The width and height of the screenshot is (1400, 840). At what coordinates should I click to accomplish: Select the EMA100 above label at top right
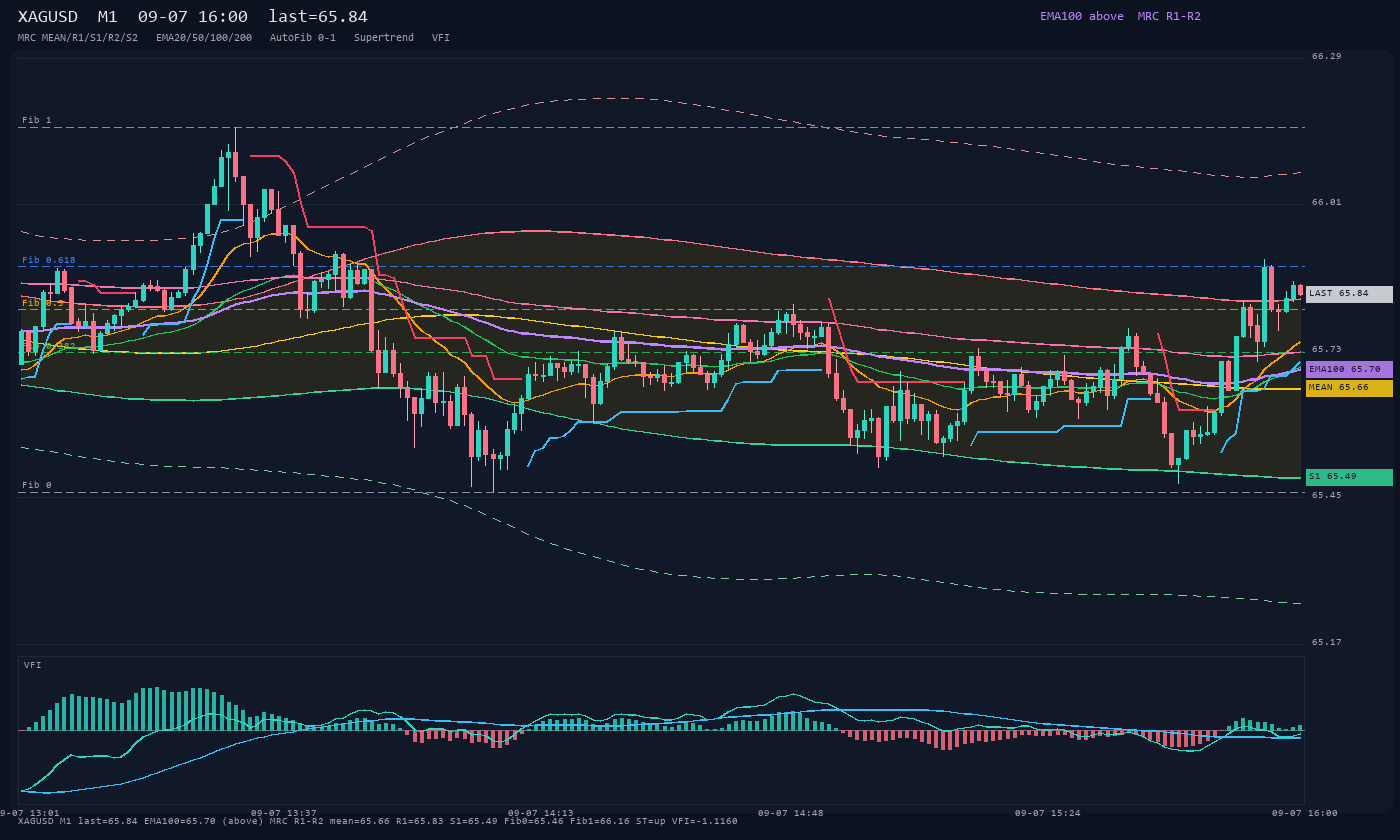click(1082, 16)
